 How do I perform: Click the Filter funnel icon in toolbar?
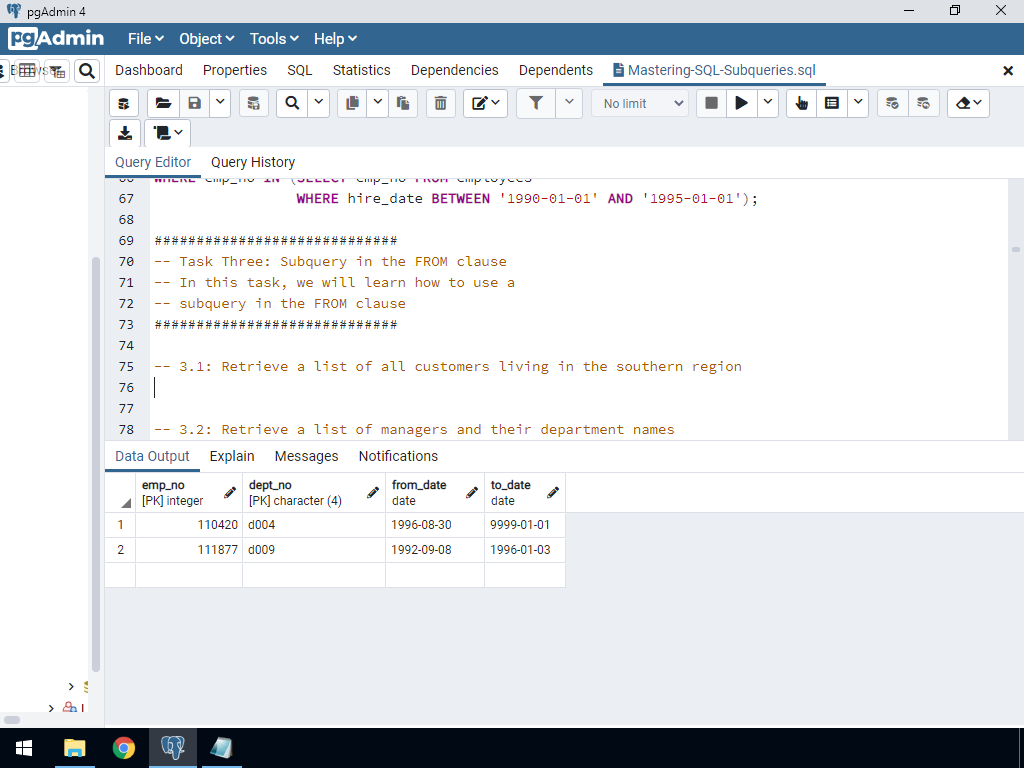click(535, 103)
